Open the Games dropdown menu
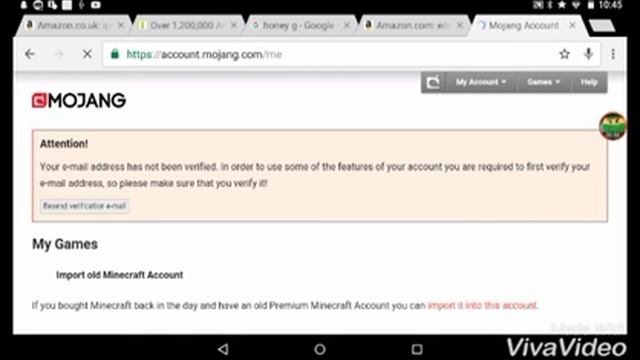This screenshot has height=360, width=640. coord(543,82)
